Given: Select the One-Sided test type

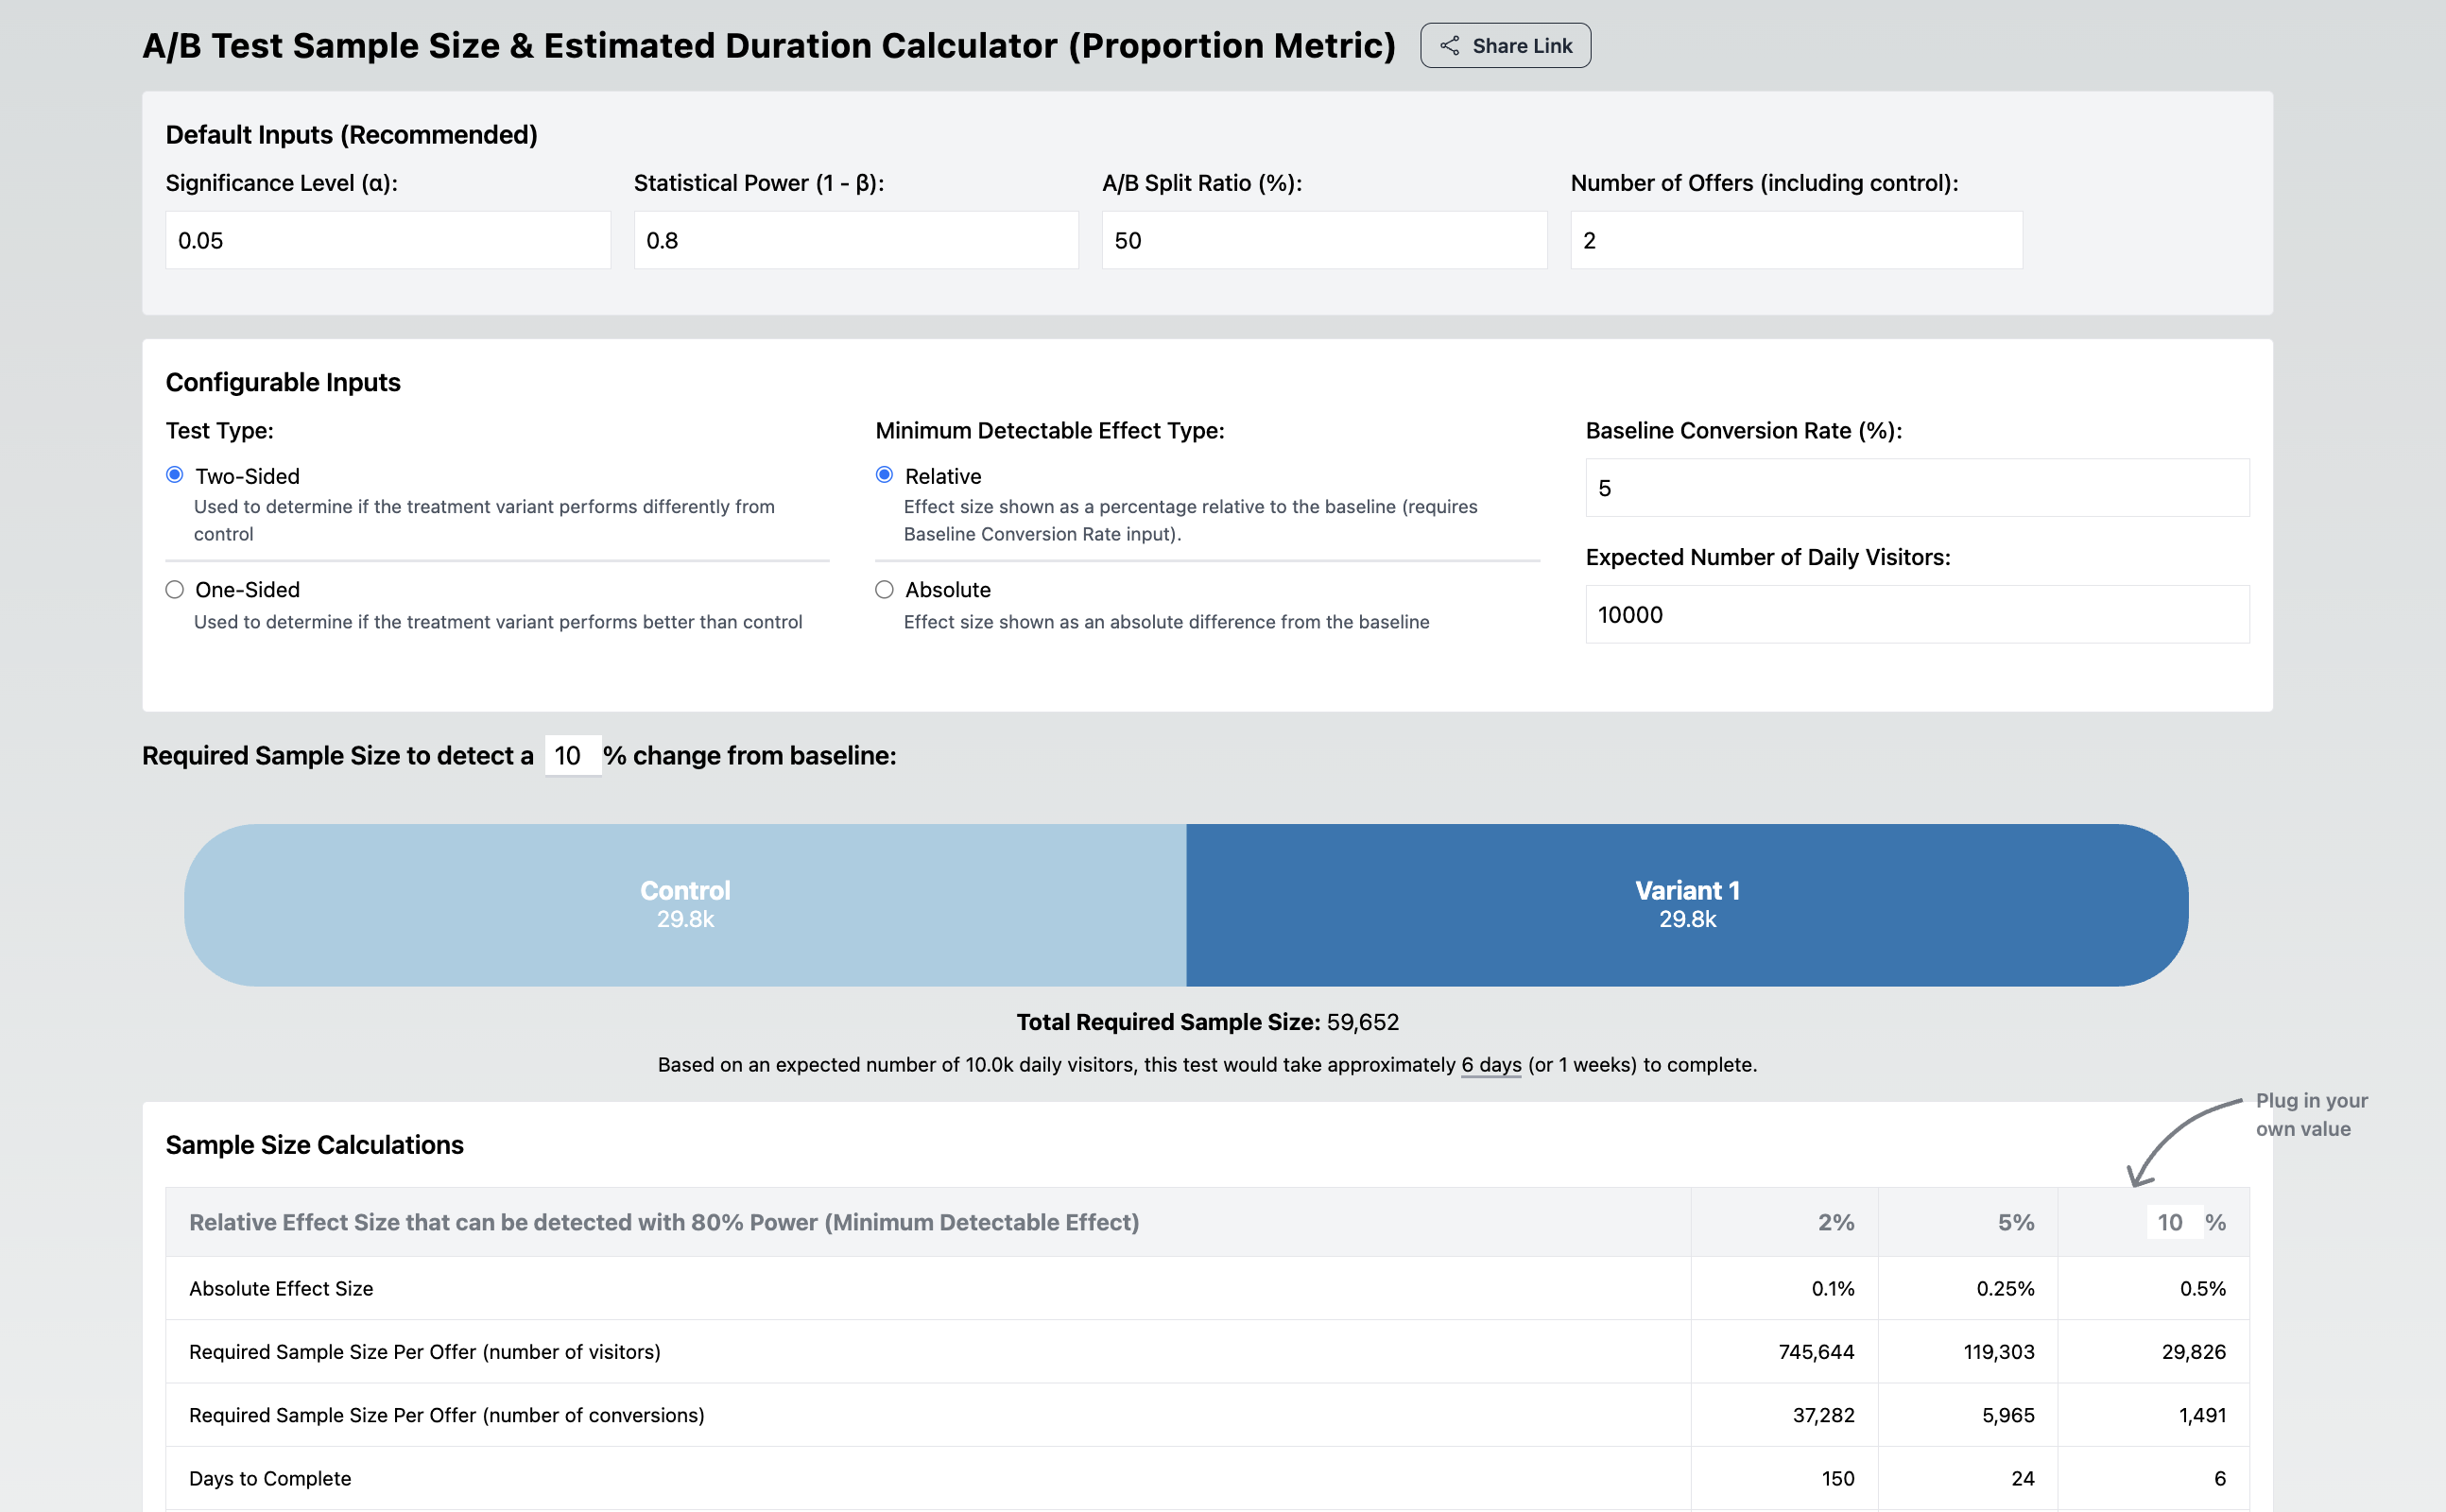Looking at the screenshot, I should (174, 589).
